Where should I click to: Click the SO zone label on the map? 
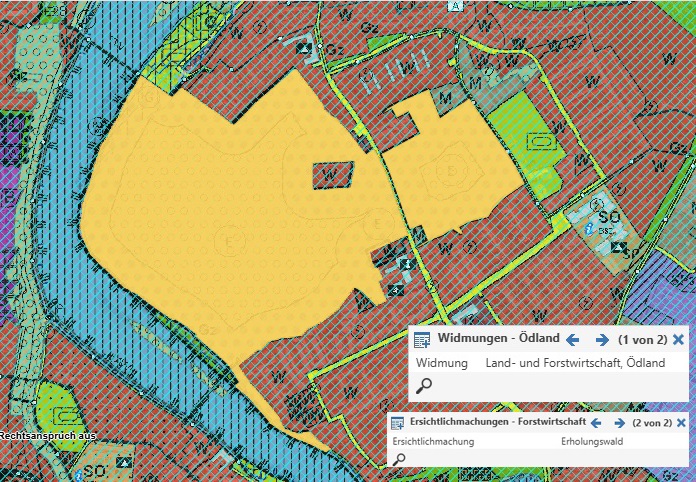[607, 216]
